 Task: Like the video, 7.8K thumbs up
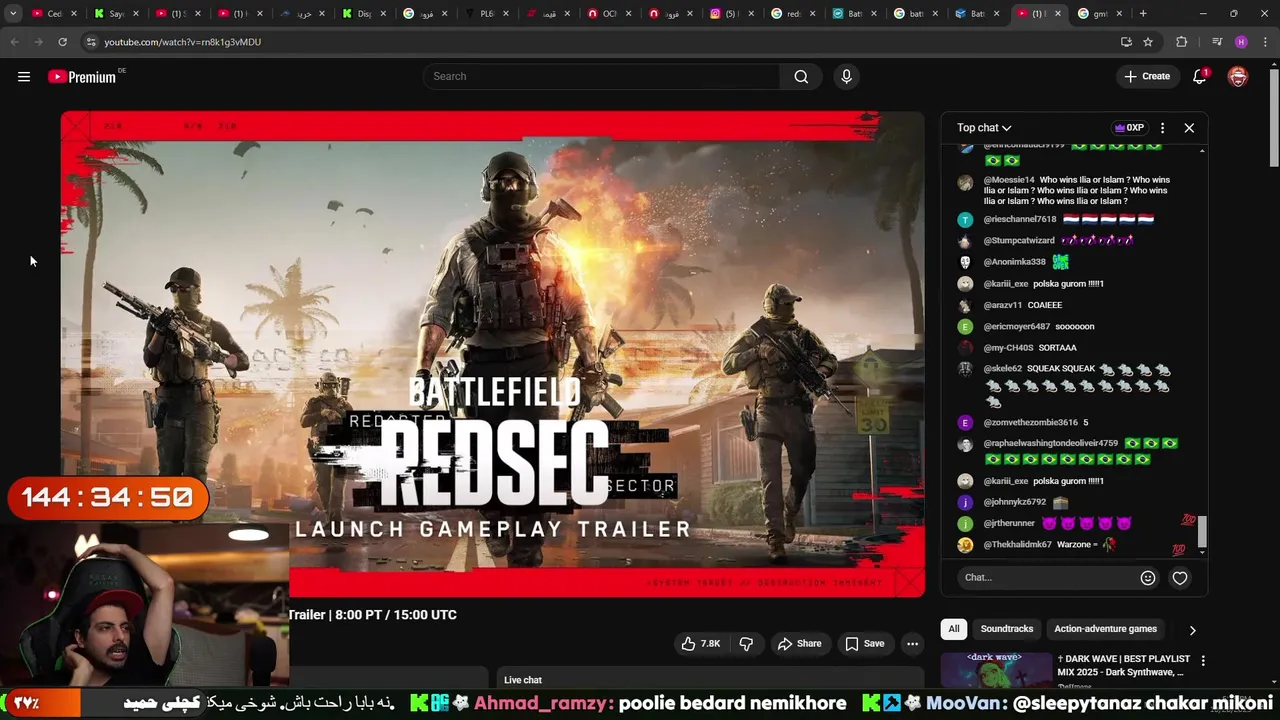(700, 644)
